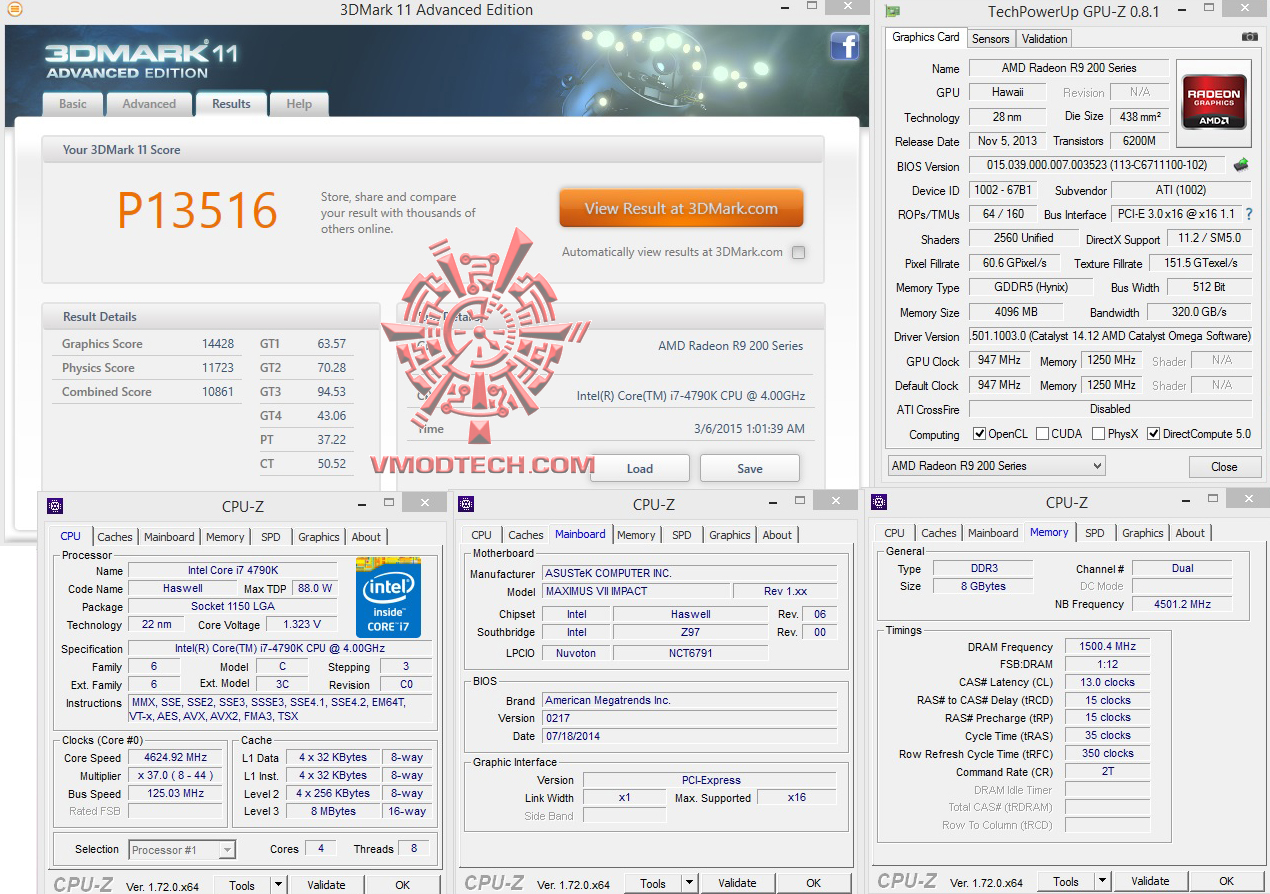Open the Facebook icon in 3DMark 11
The height and width of the screenshot is (894, 1270).
845,46
